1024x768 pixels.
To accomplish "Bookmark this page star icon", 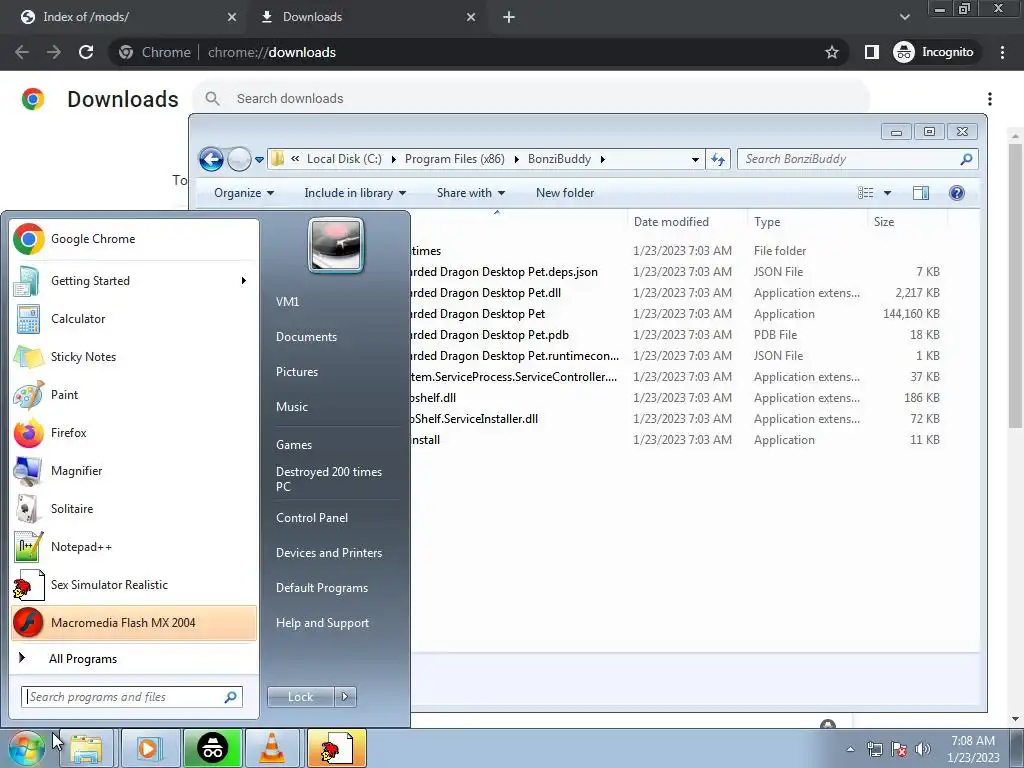I will 831,52.
